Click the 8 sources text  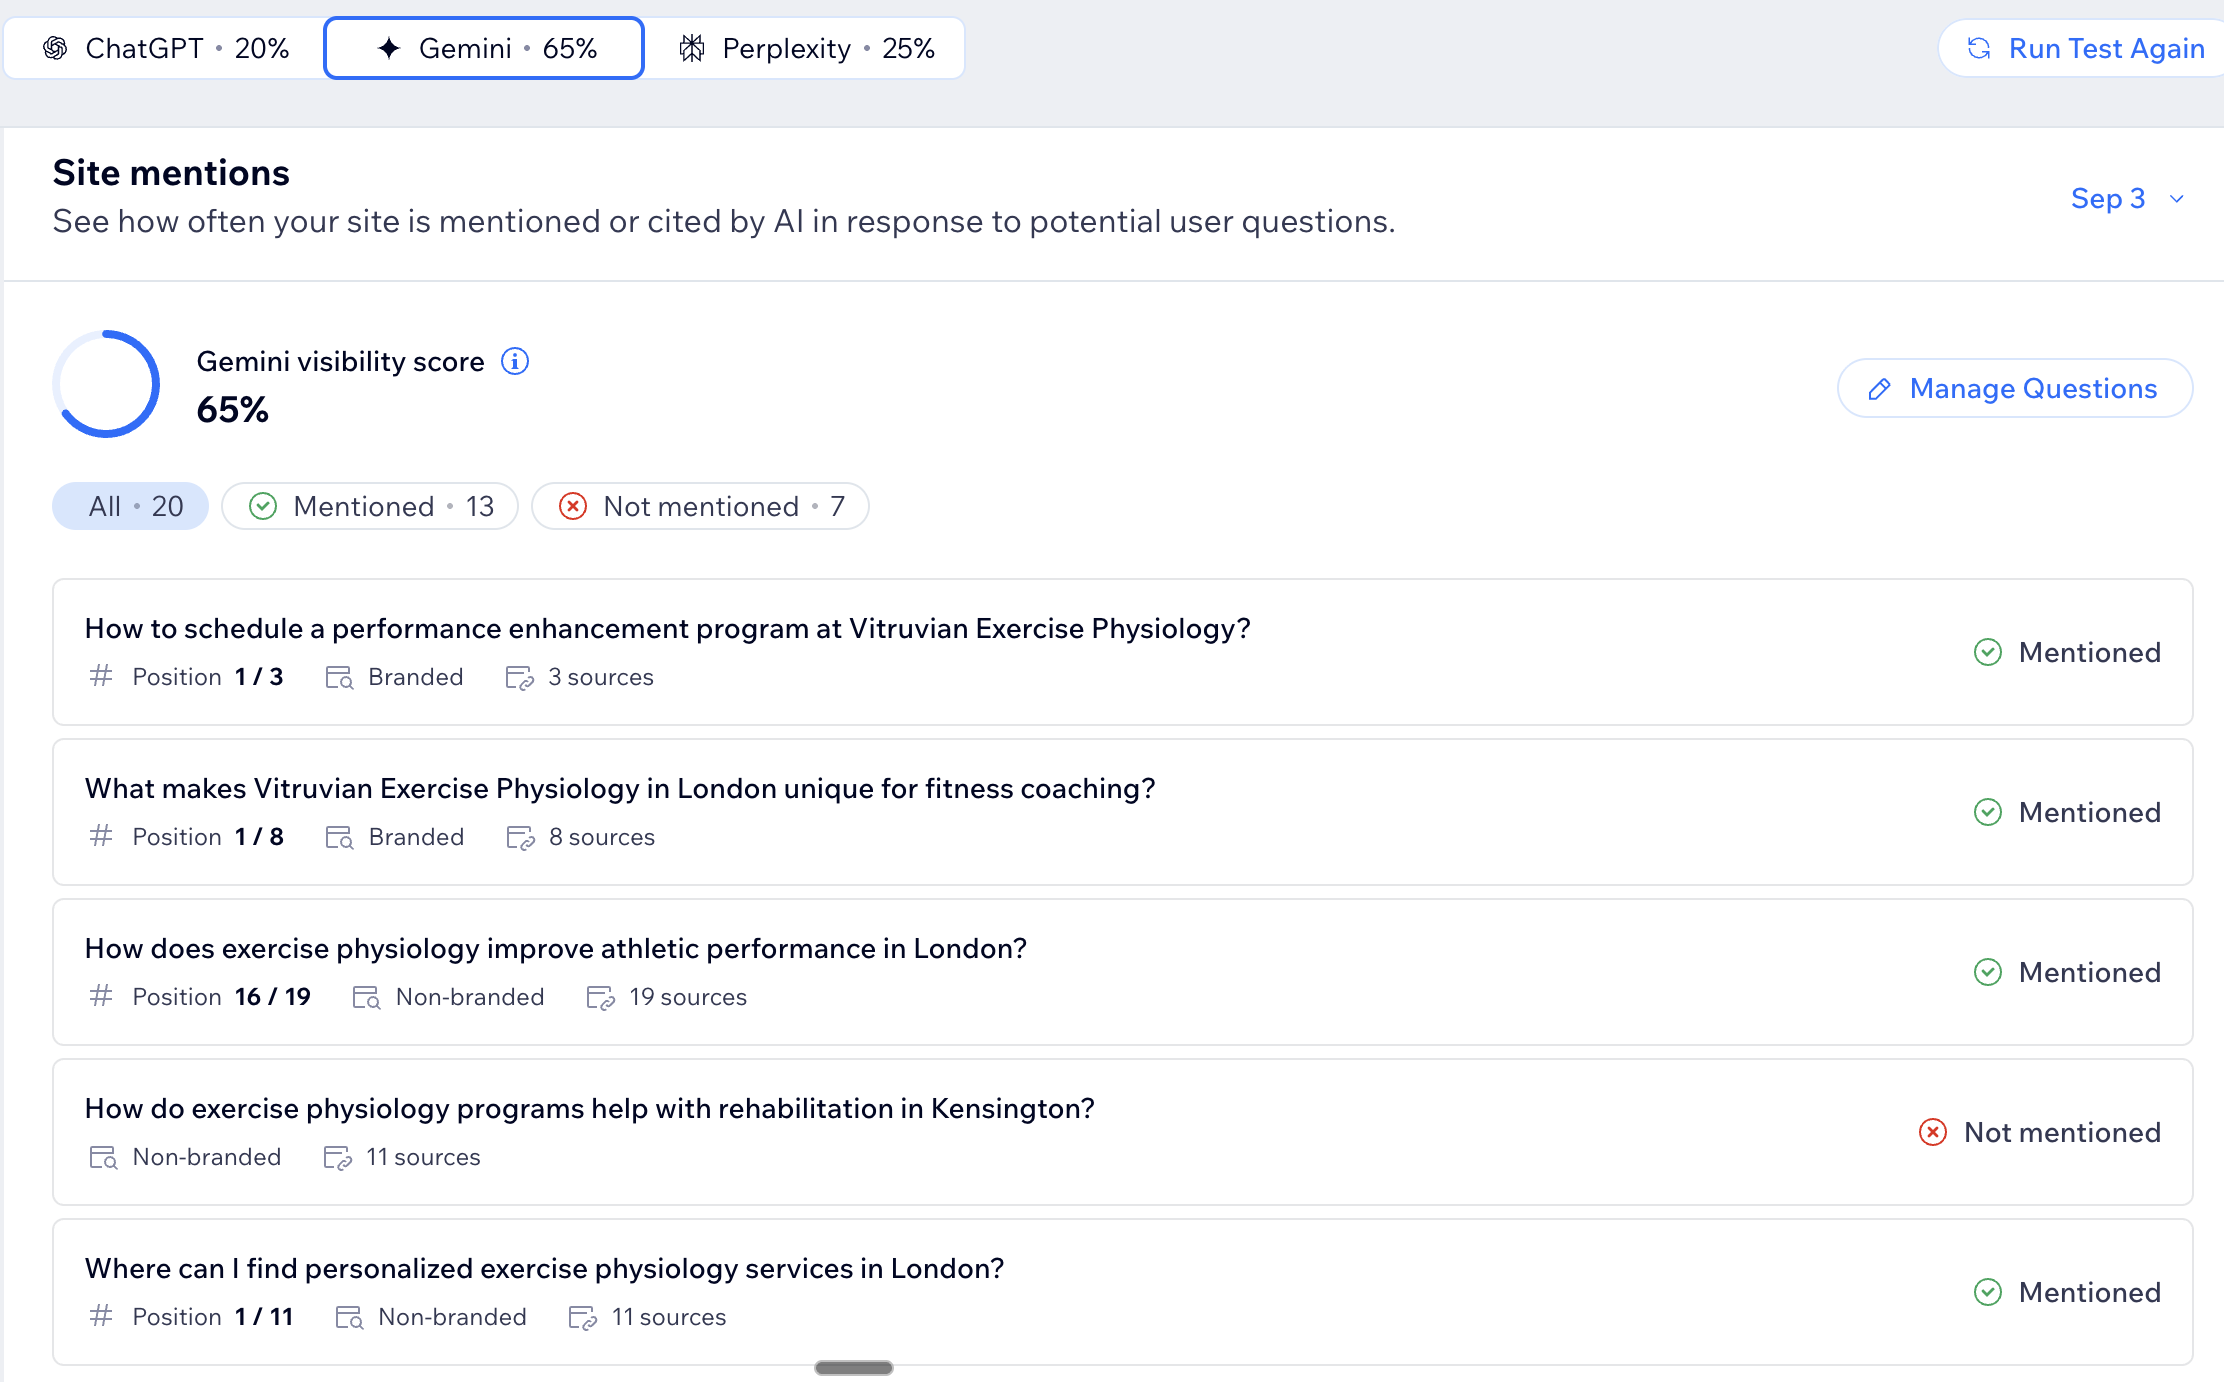[x=602, y=837]
